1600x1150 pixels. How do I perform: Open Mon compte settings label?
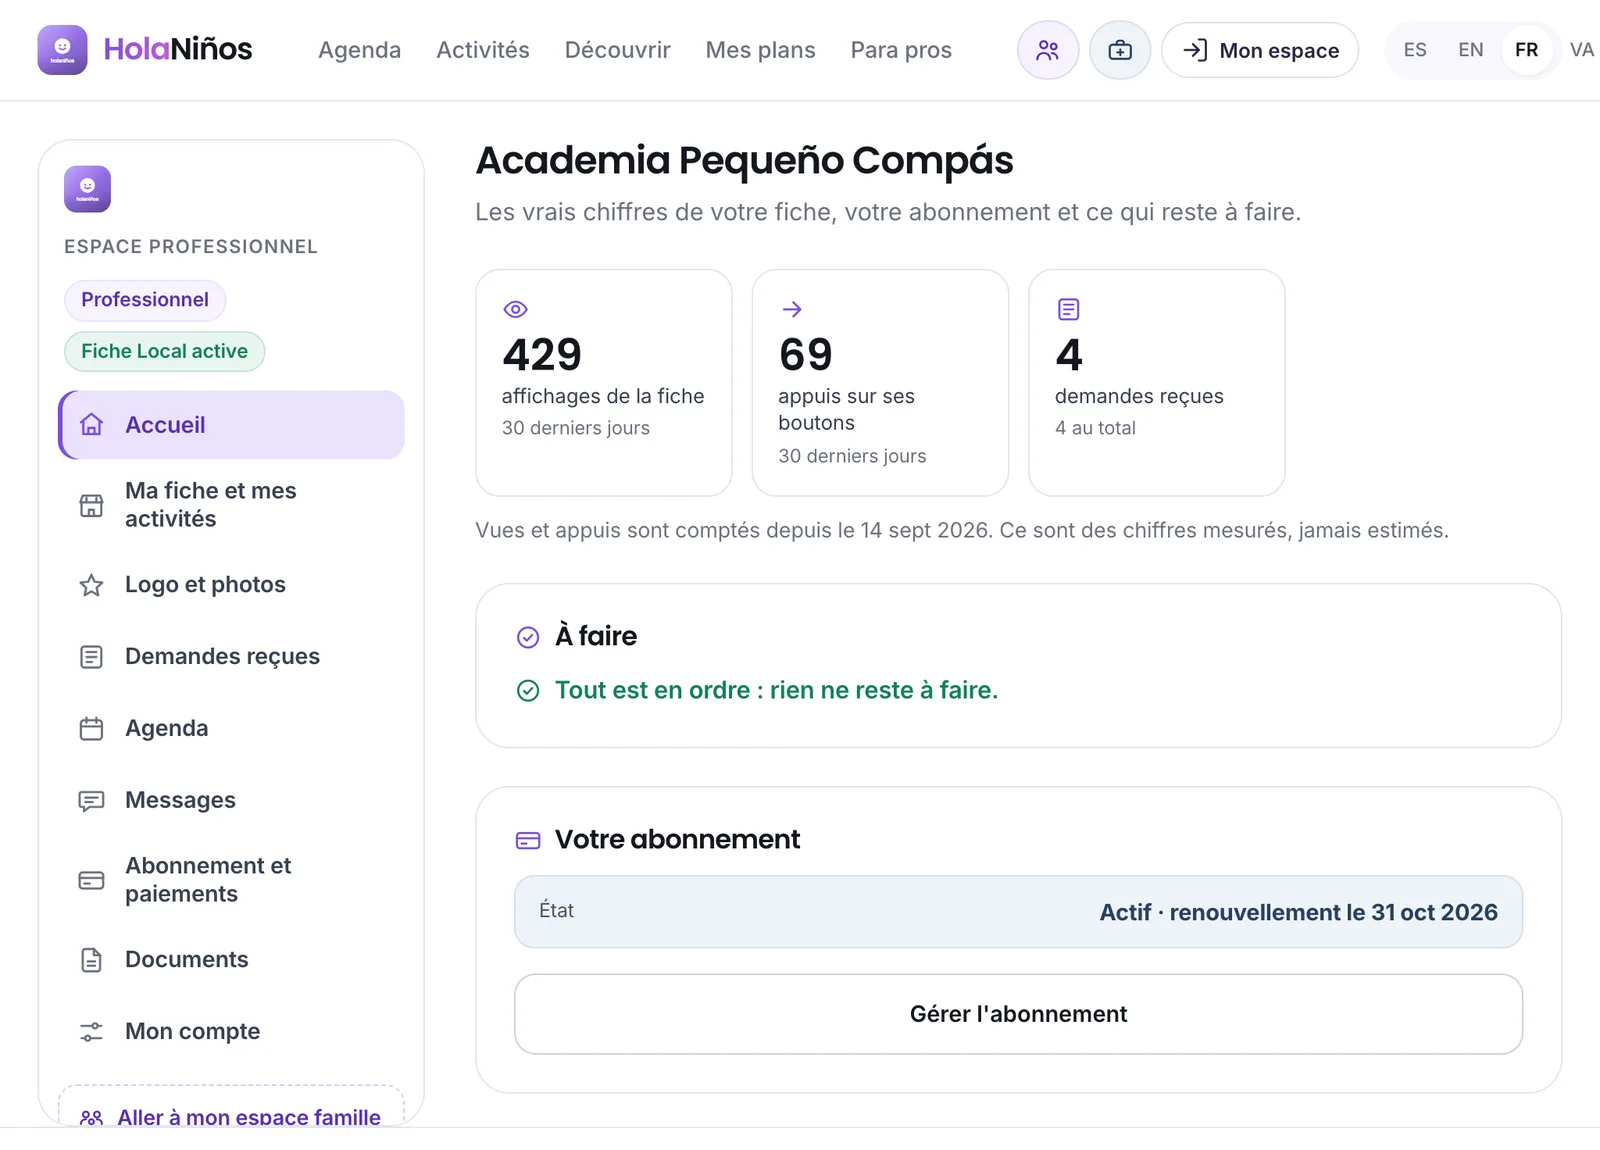192,1032
